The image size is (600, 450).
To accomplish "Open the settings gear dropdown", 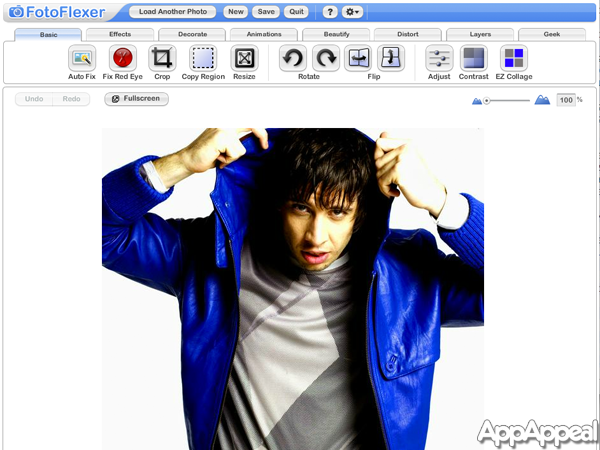I will [x=353, y=12].
